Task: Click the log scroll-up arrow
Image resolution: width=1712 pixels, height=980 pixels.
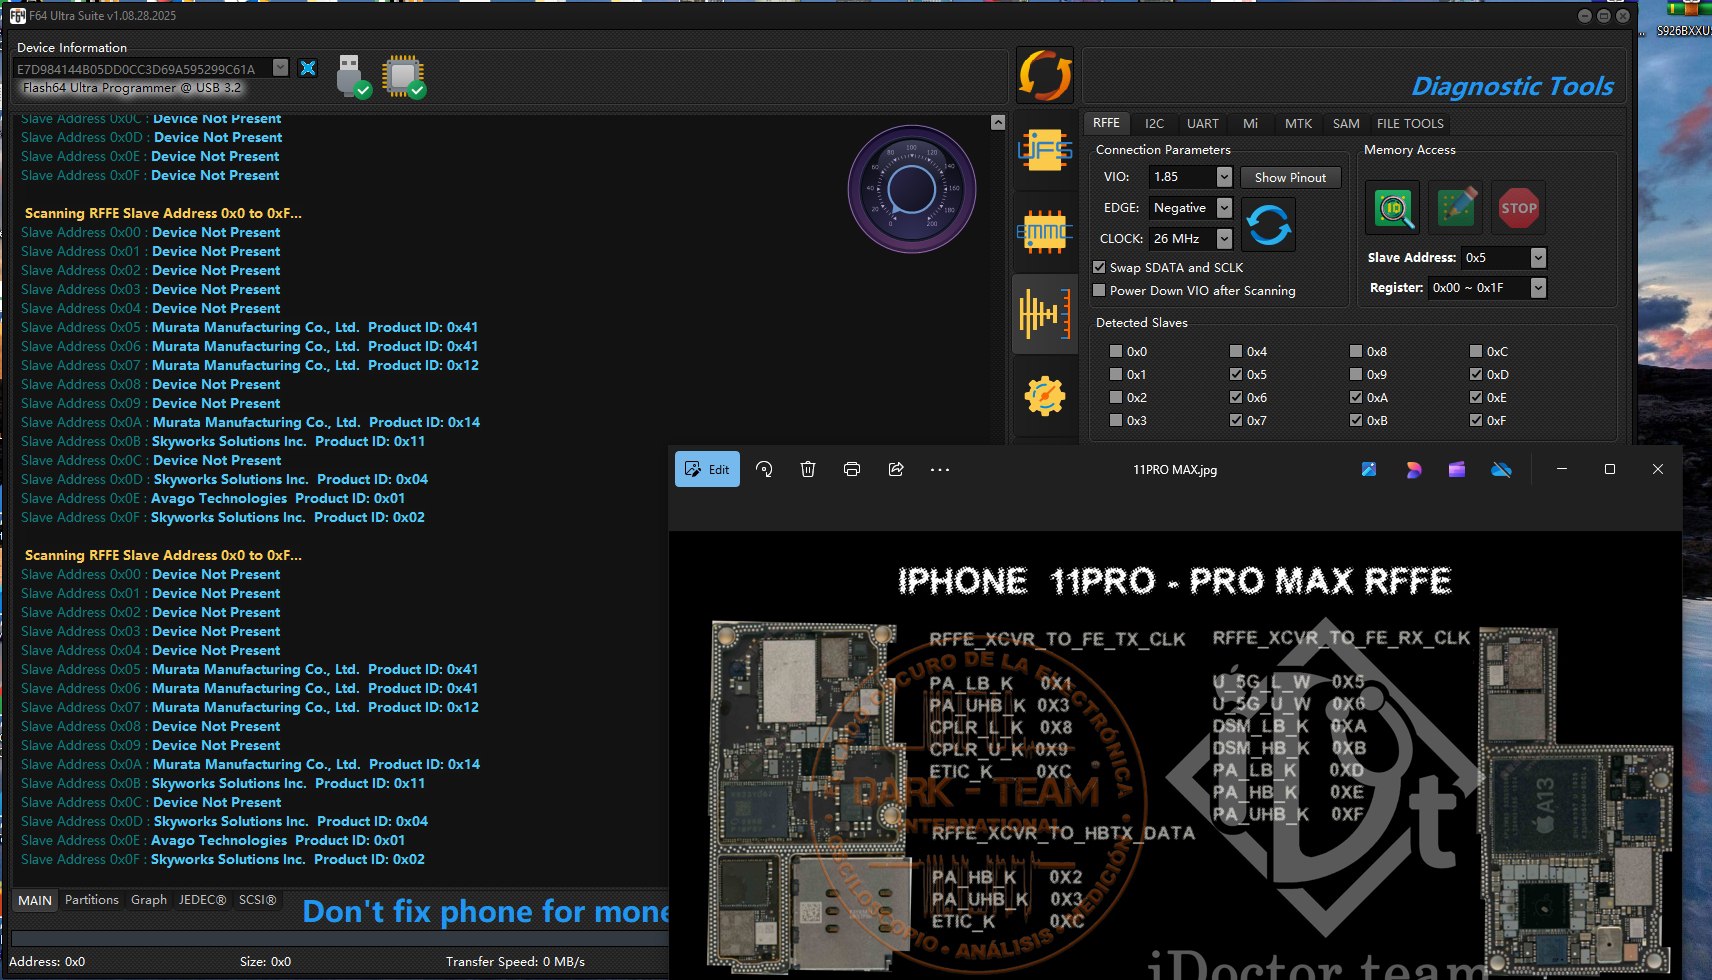Action: [997, 122]
